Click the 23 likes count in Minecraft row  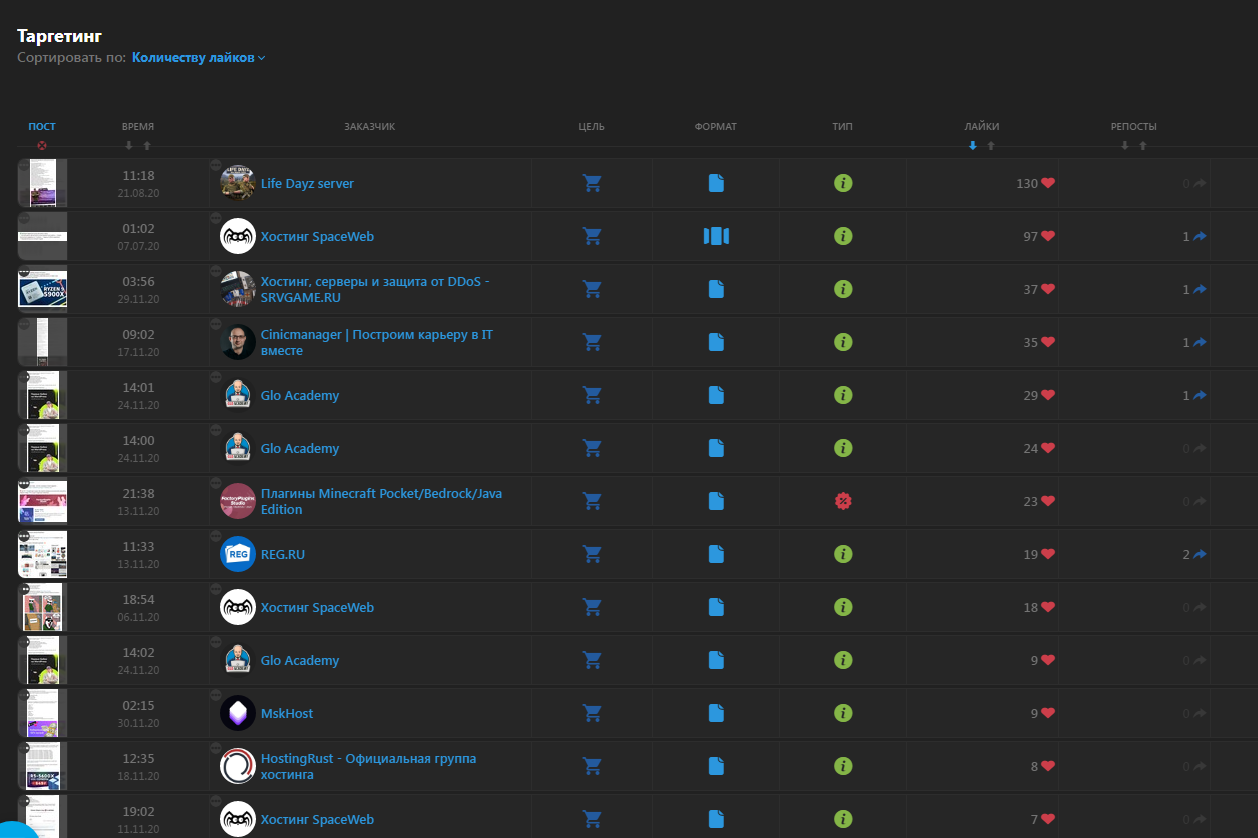pos(1031,501)
